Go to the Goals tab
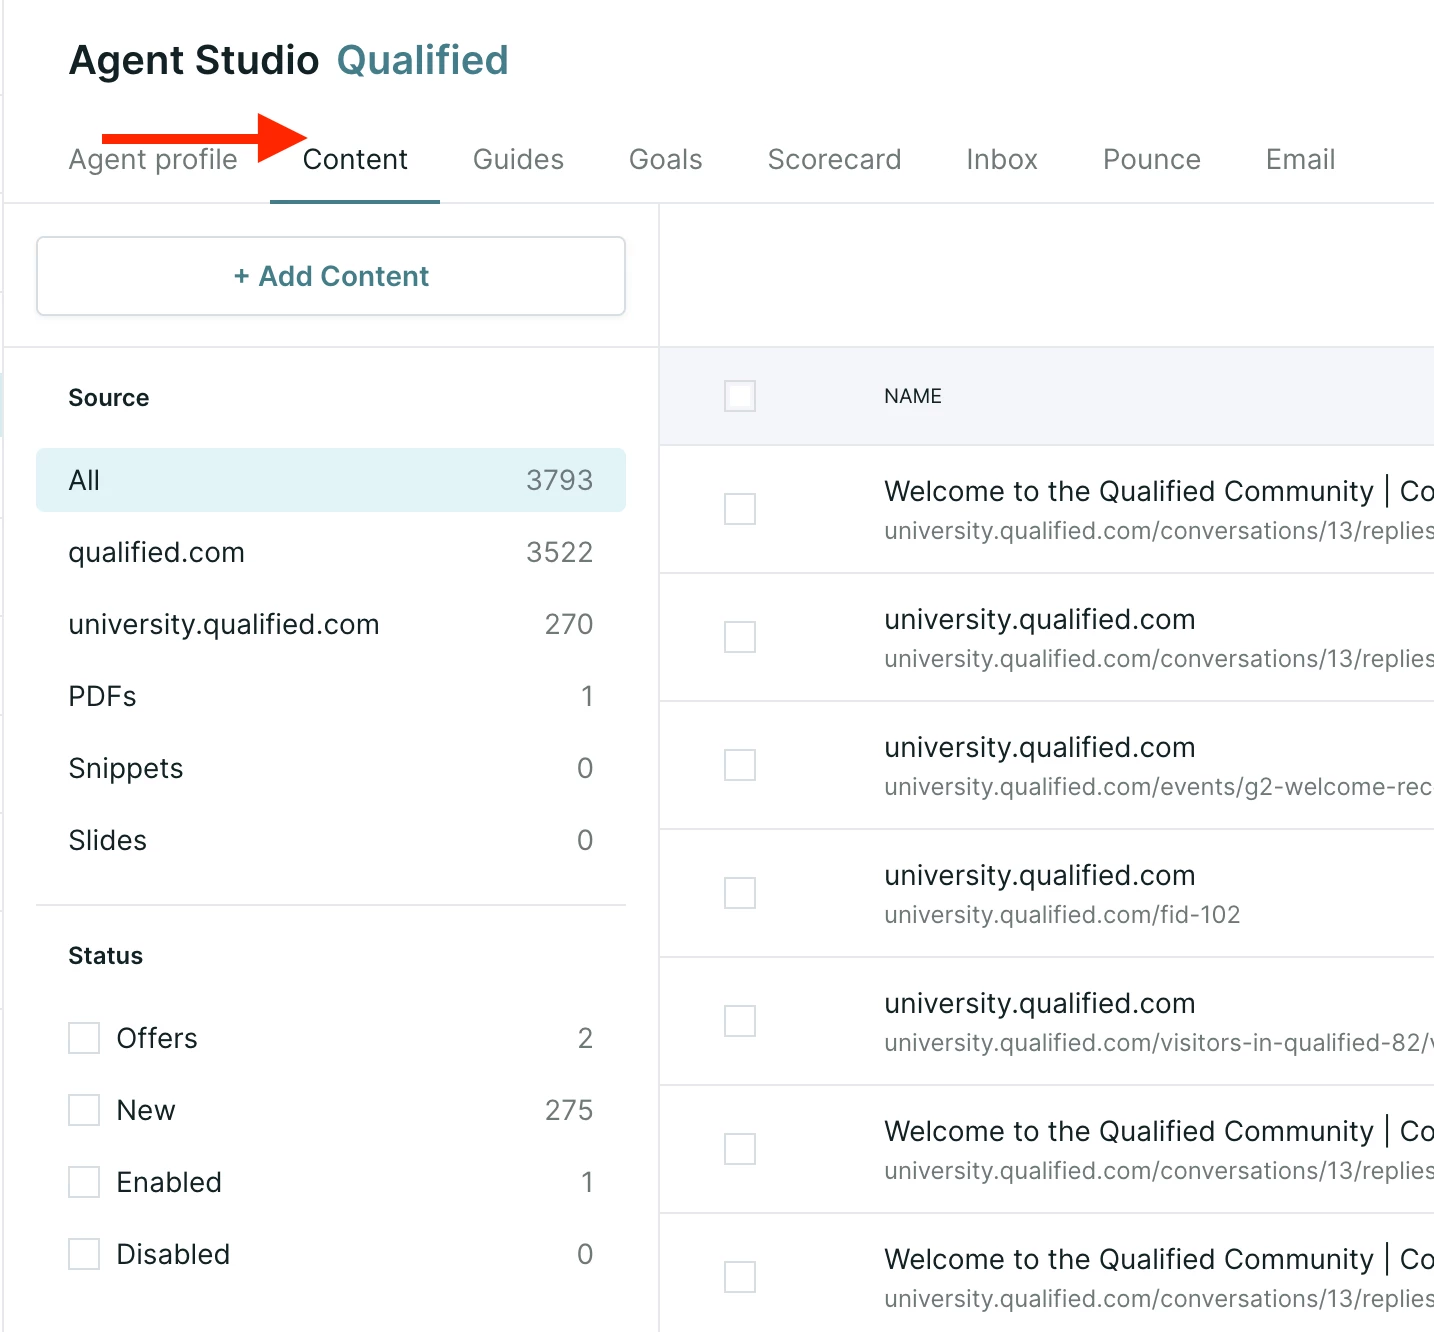This screenshot has width=1434, height=1332. (x=665, y=160)
